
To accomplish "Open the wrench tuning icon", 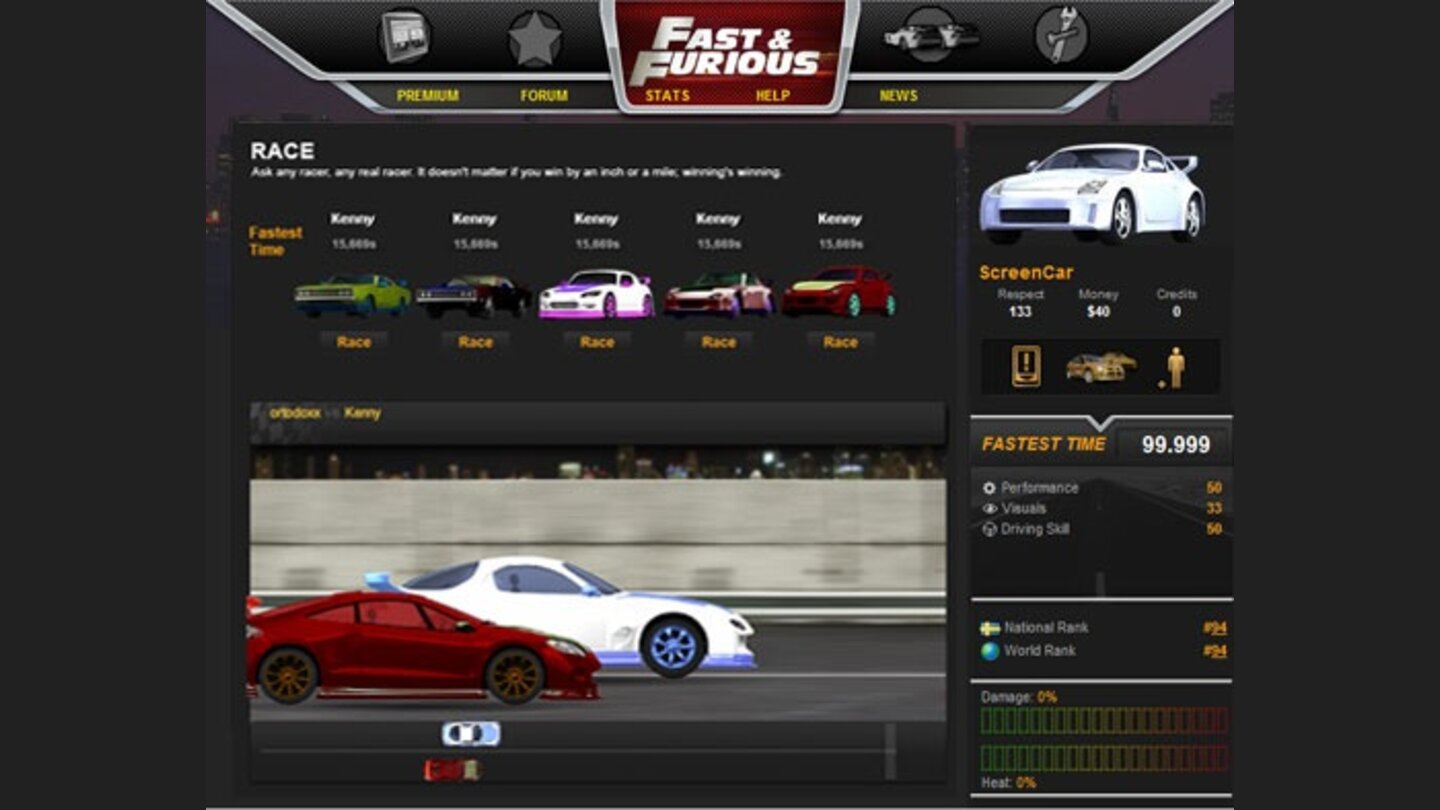I will [1061, 36].
